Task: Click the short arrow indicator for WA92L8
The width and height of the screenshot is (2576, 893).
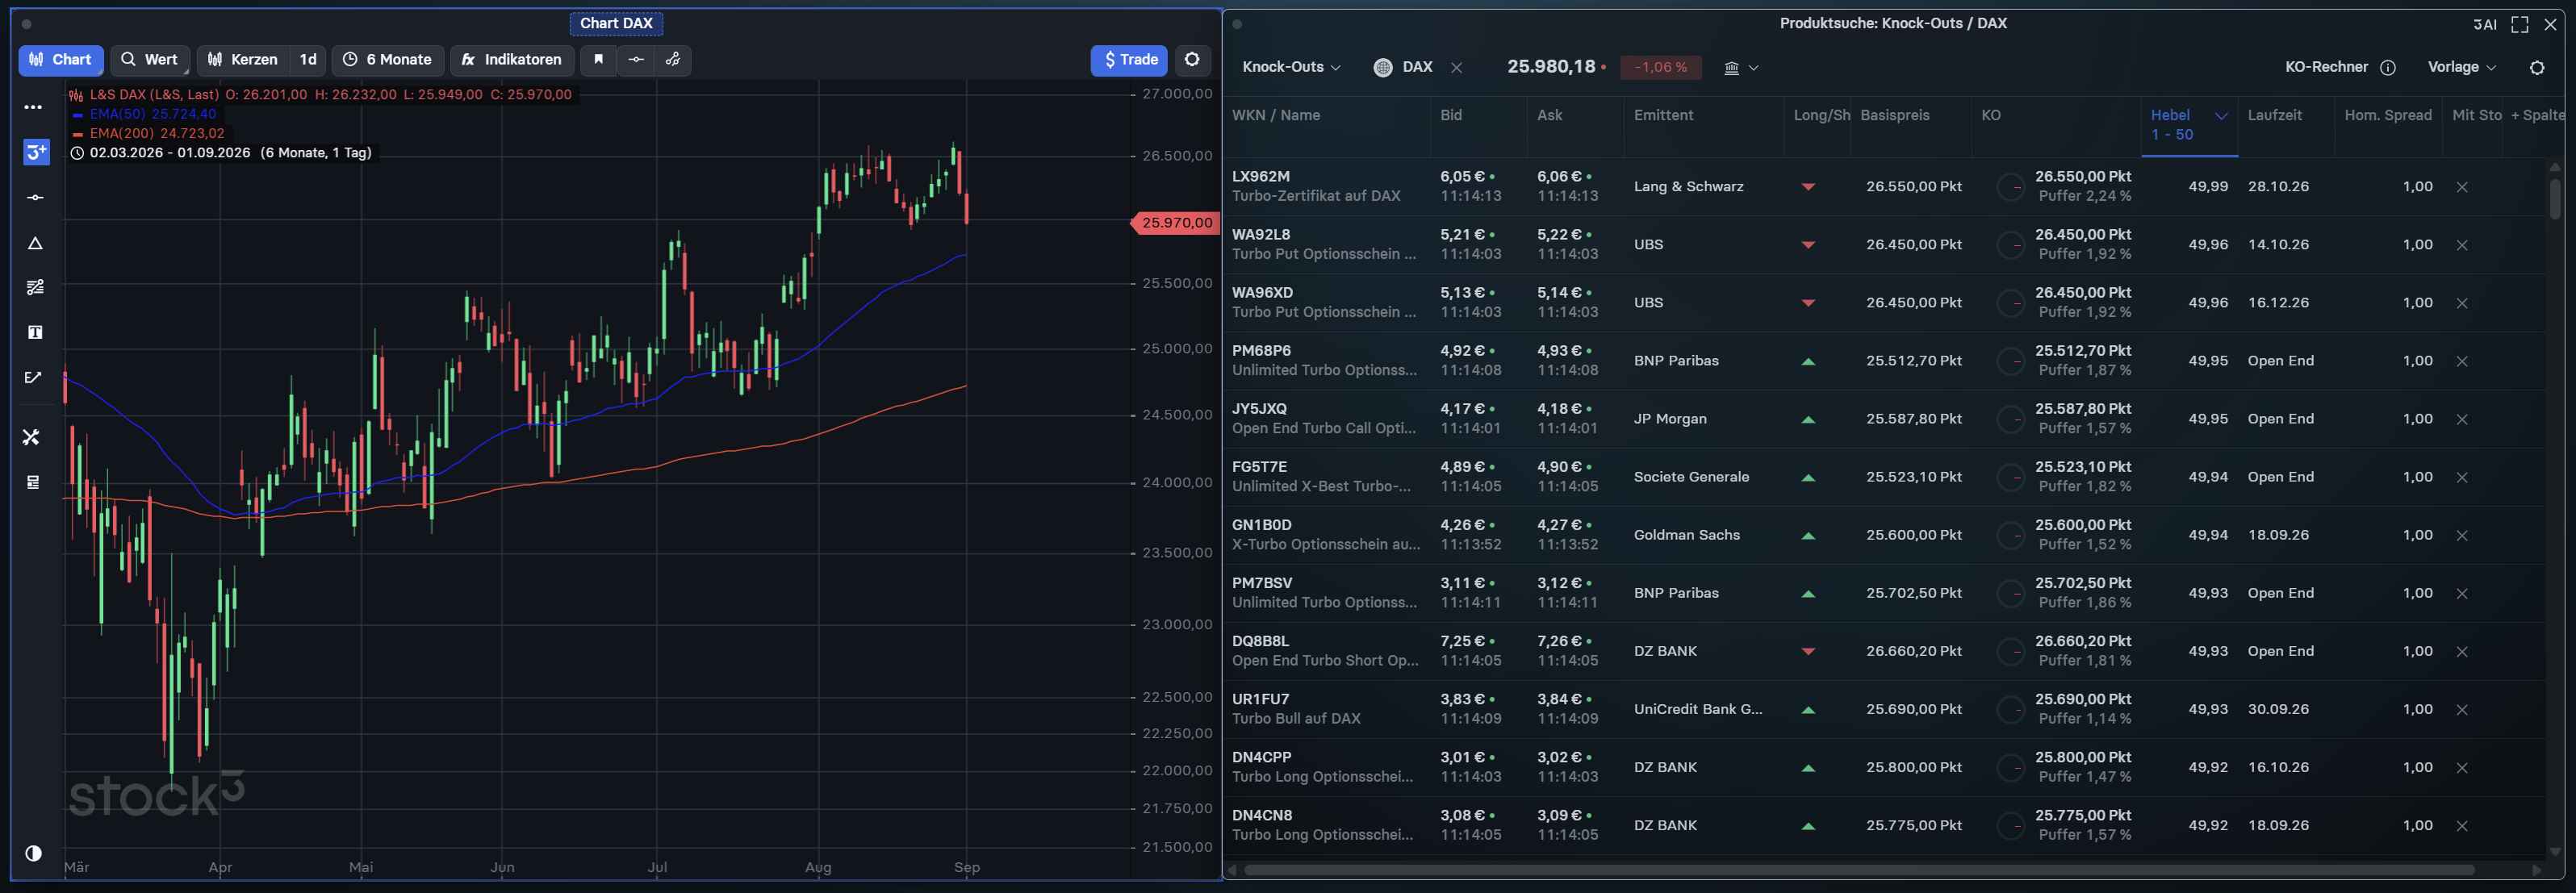Action: [x=1808, y=245]
